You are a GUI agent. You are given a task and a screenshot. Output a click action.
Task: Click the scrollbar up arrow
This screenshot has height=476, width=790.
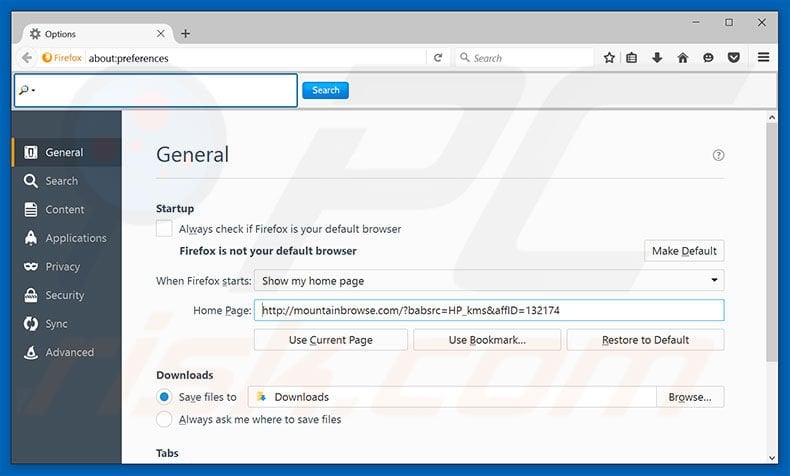point(772,117)
